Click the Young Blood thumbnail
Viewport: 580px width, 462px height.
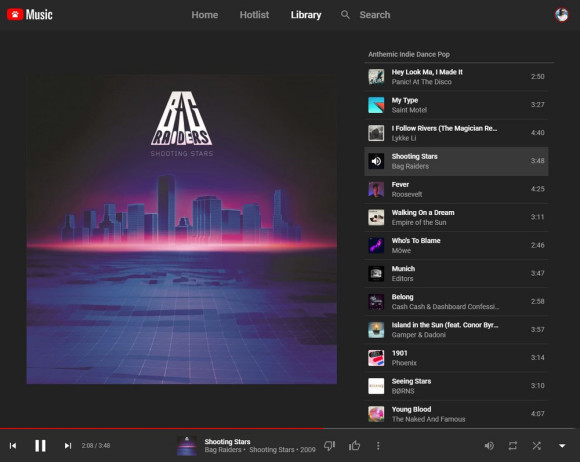pos(376,414)
